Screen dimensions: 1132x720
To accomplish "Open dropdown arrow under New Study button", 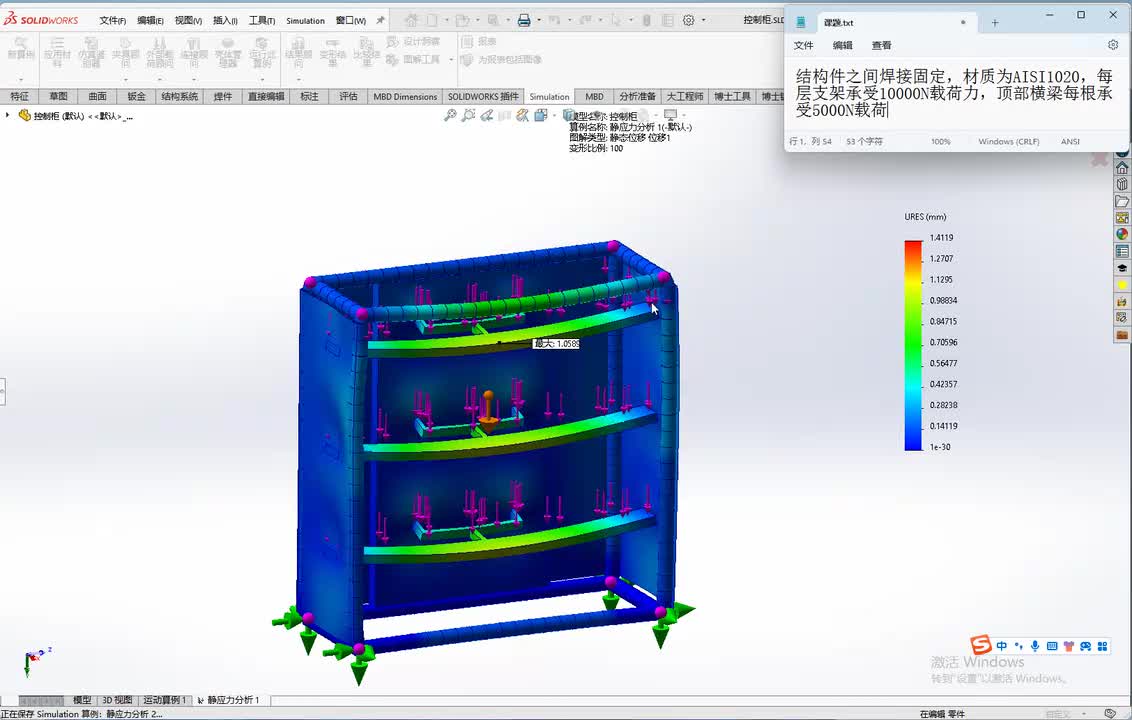I will pos(20,79).
